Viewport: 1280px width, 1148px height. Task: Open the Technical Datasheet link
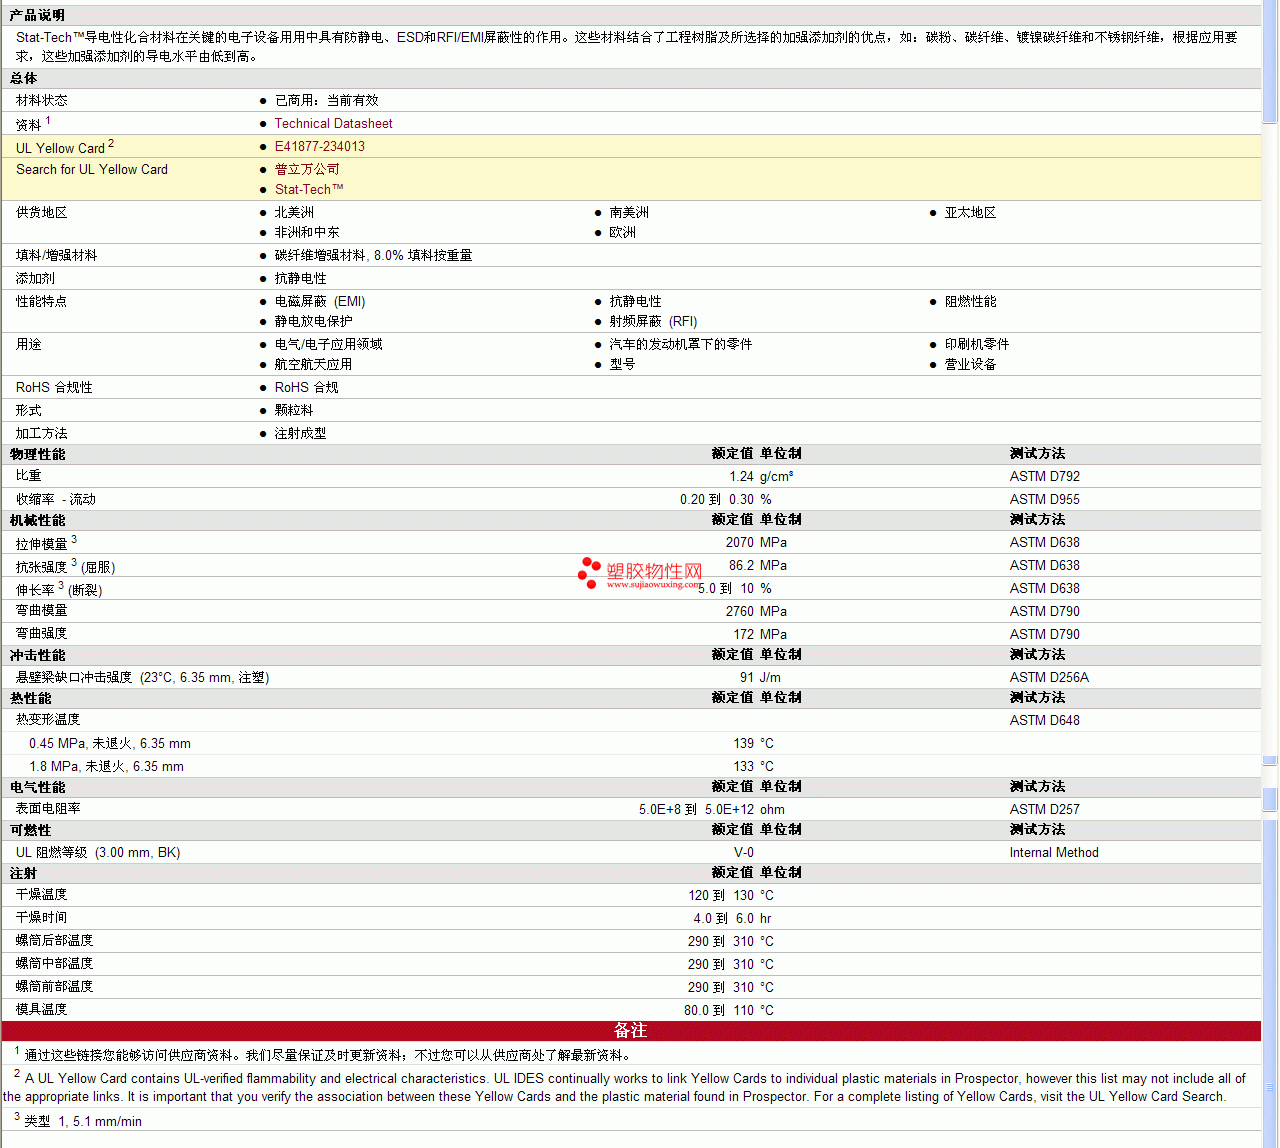coord(333,123)
